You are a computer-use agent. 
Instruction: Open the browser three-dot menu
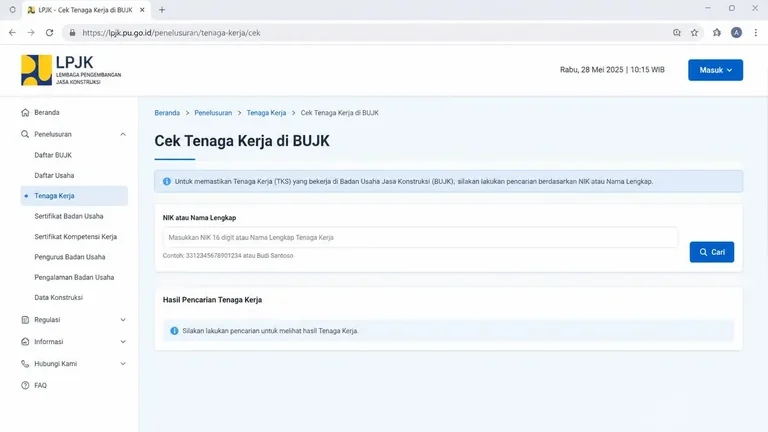coord(756,33)
